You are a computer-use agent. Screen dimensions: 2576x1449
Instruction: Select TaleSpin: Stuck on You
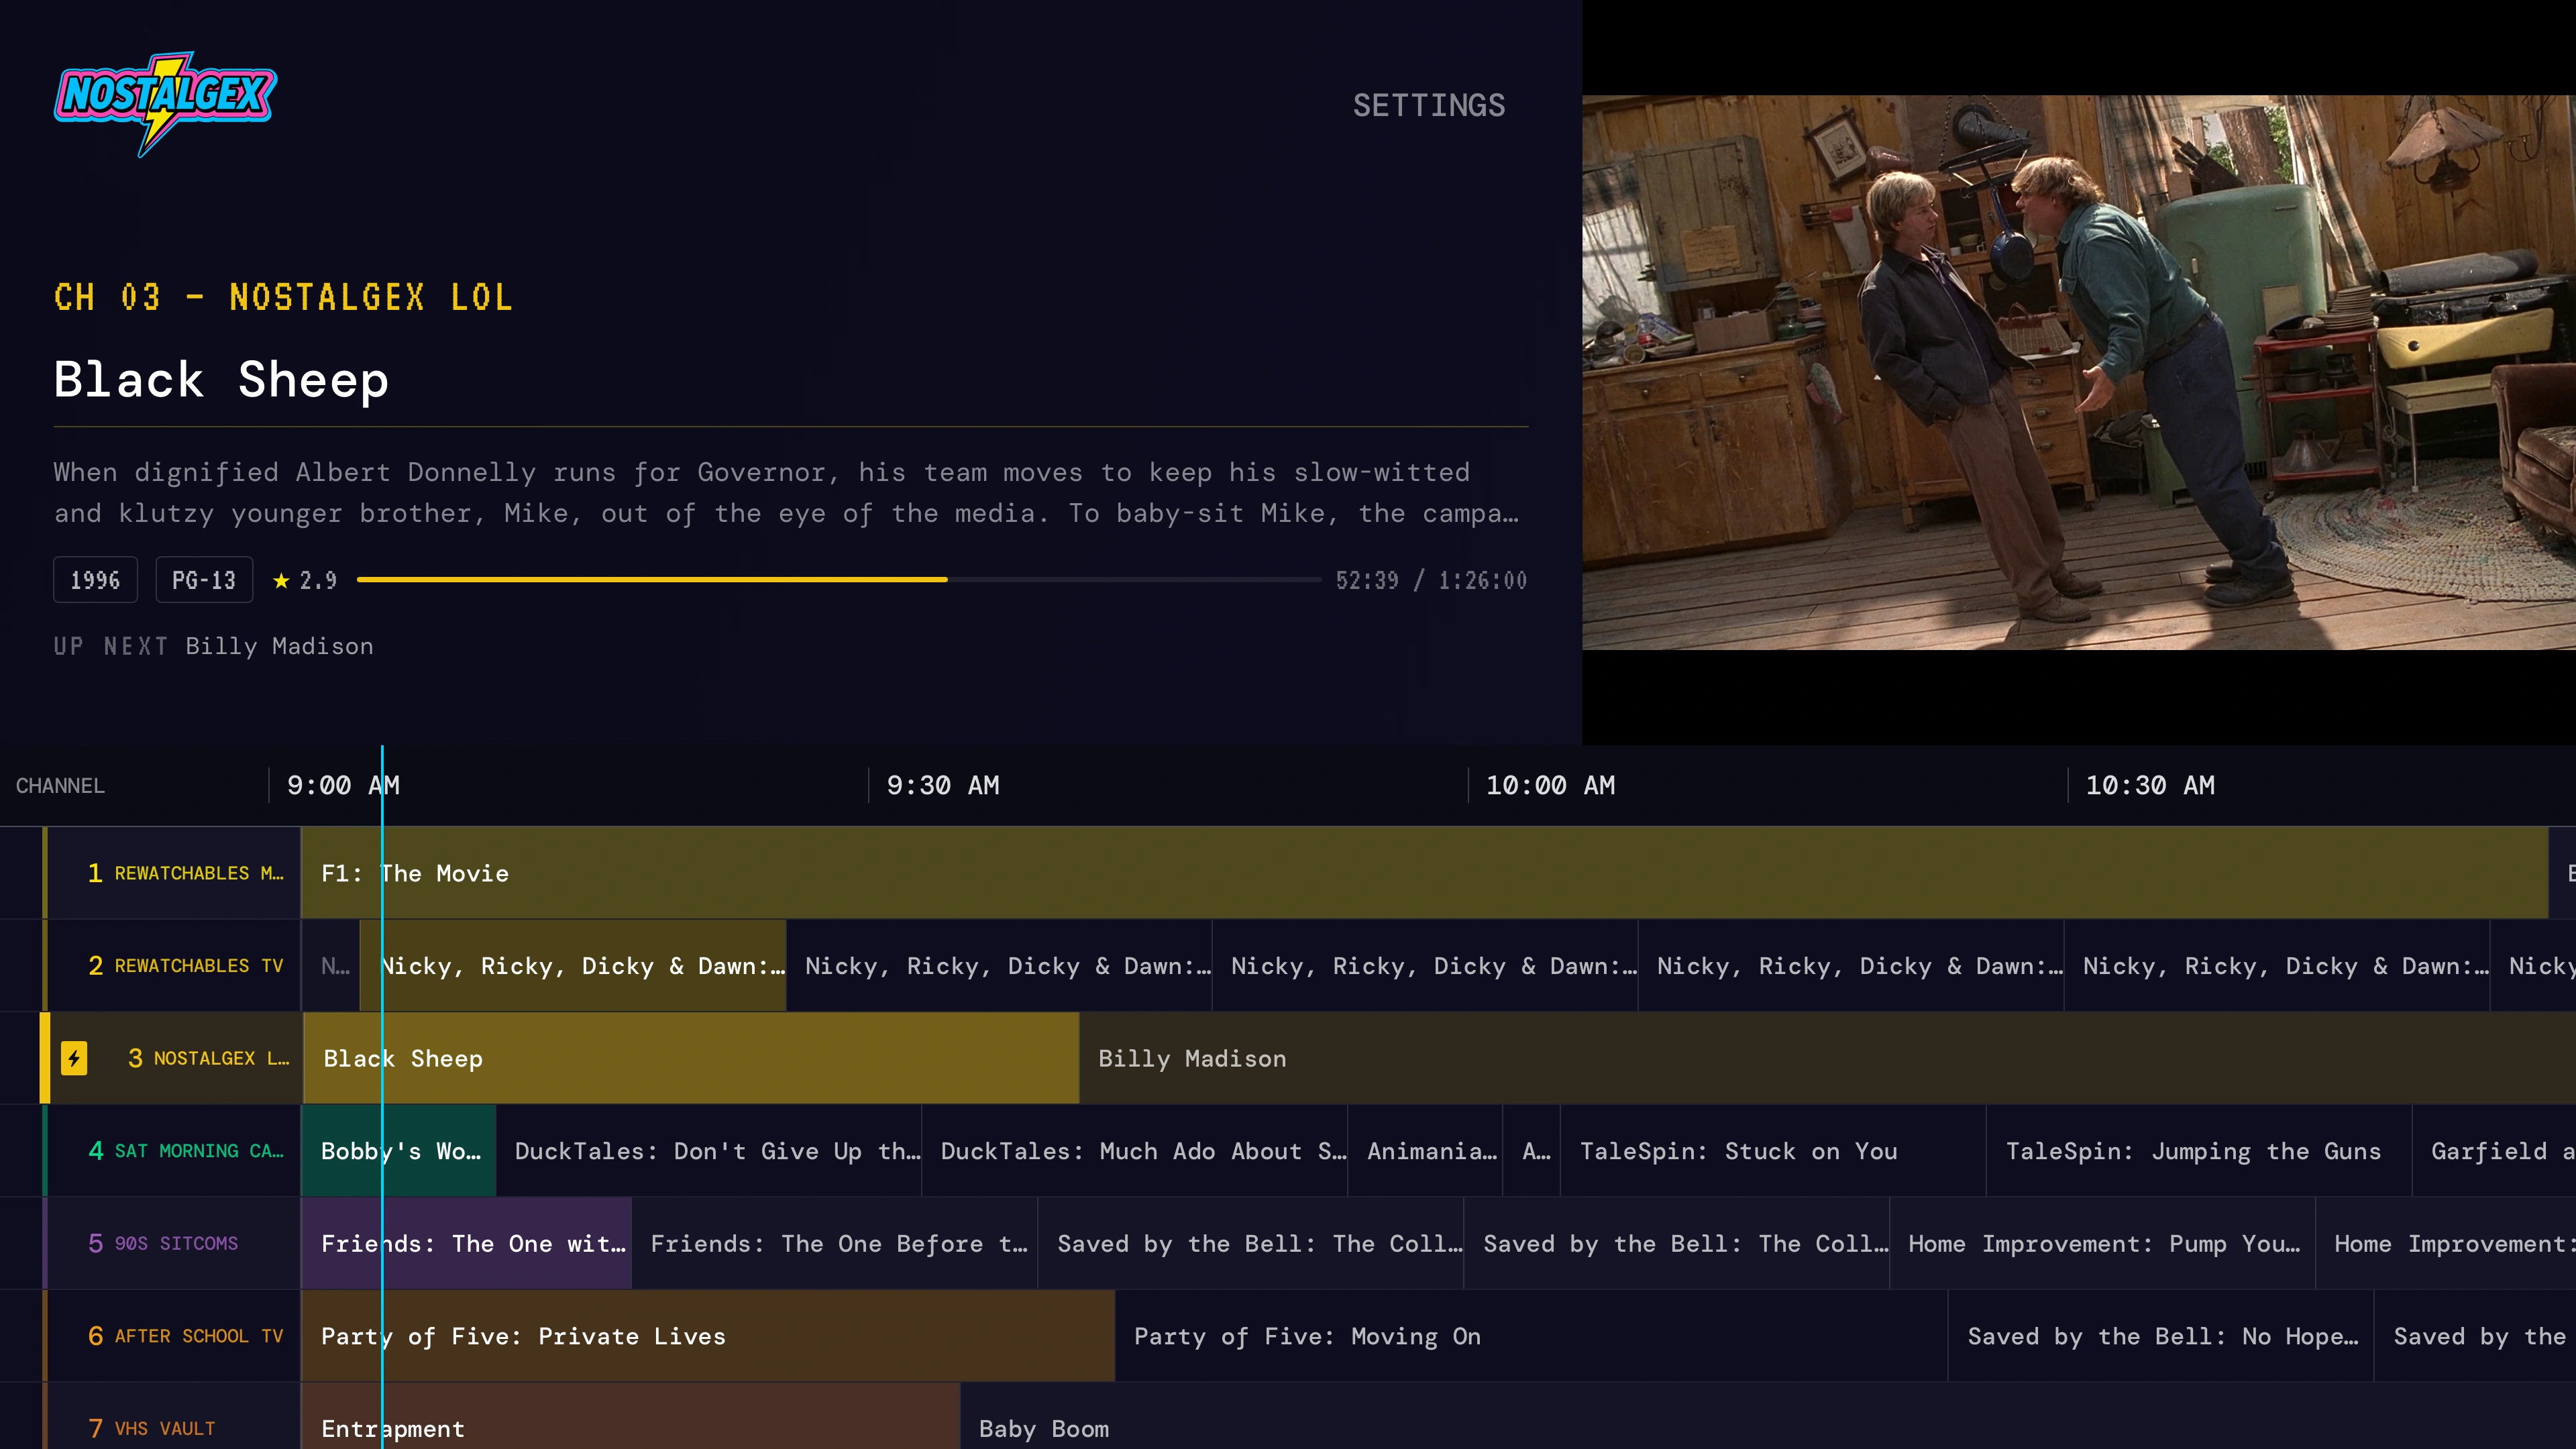tap(1774, 1151)
